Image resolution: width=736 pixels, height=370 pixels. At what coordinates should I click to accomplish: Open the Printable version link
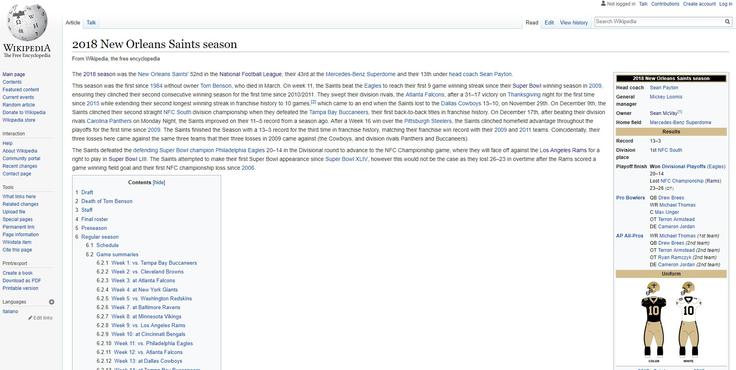[x=20, y=288]
